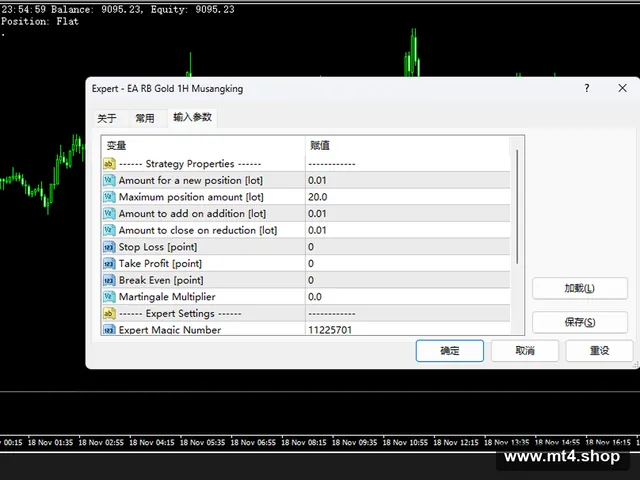The image size is (640, 480).
Task: Click the '18 Nov 09:35' chart time label
Action: click(354, 442)
